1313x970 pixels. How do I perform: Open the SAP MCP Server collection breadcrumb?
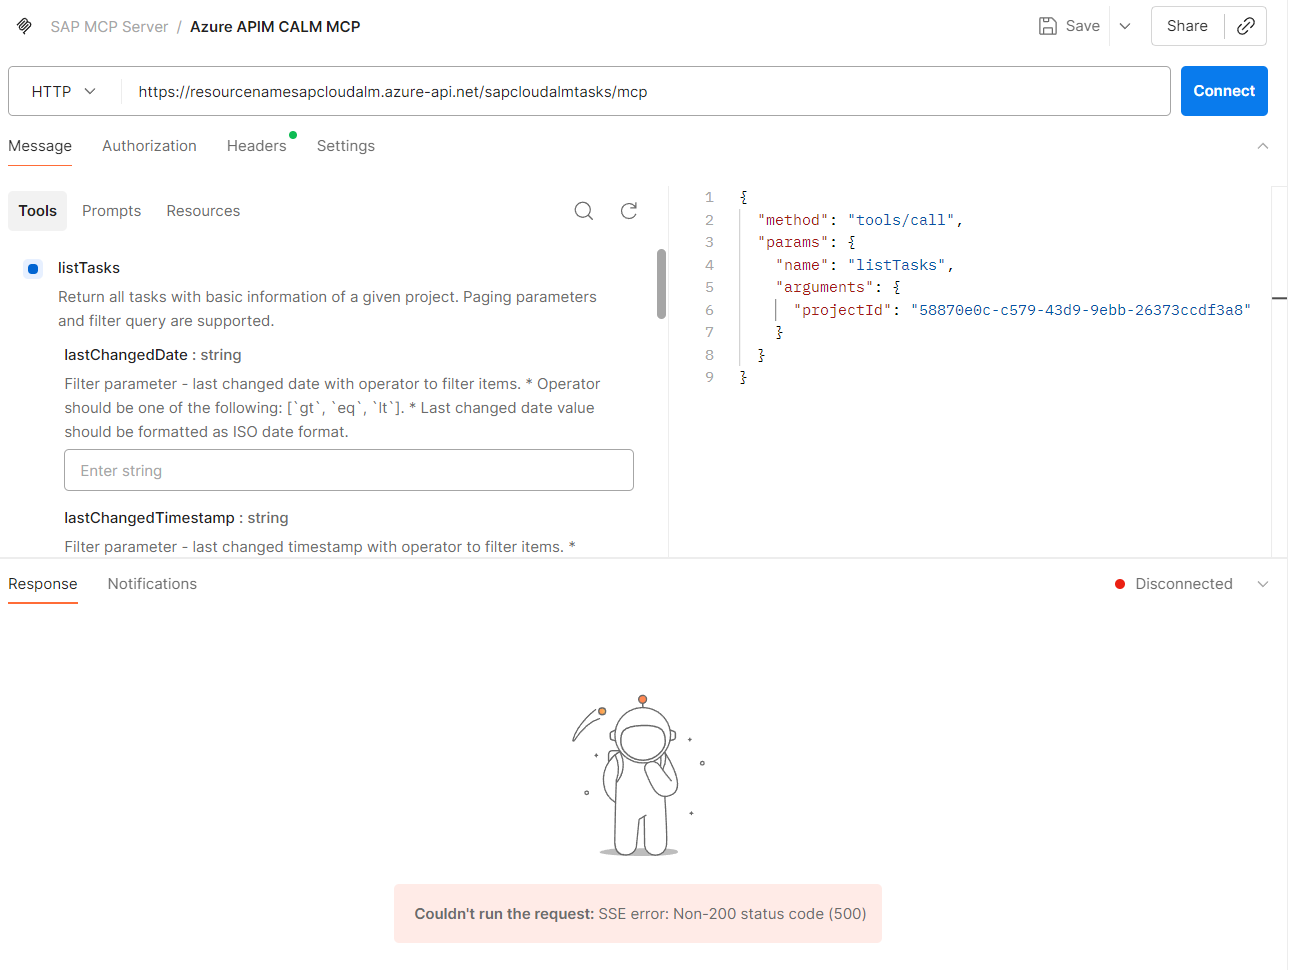pos(109,27)
